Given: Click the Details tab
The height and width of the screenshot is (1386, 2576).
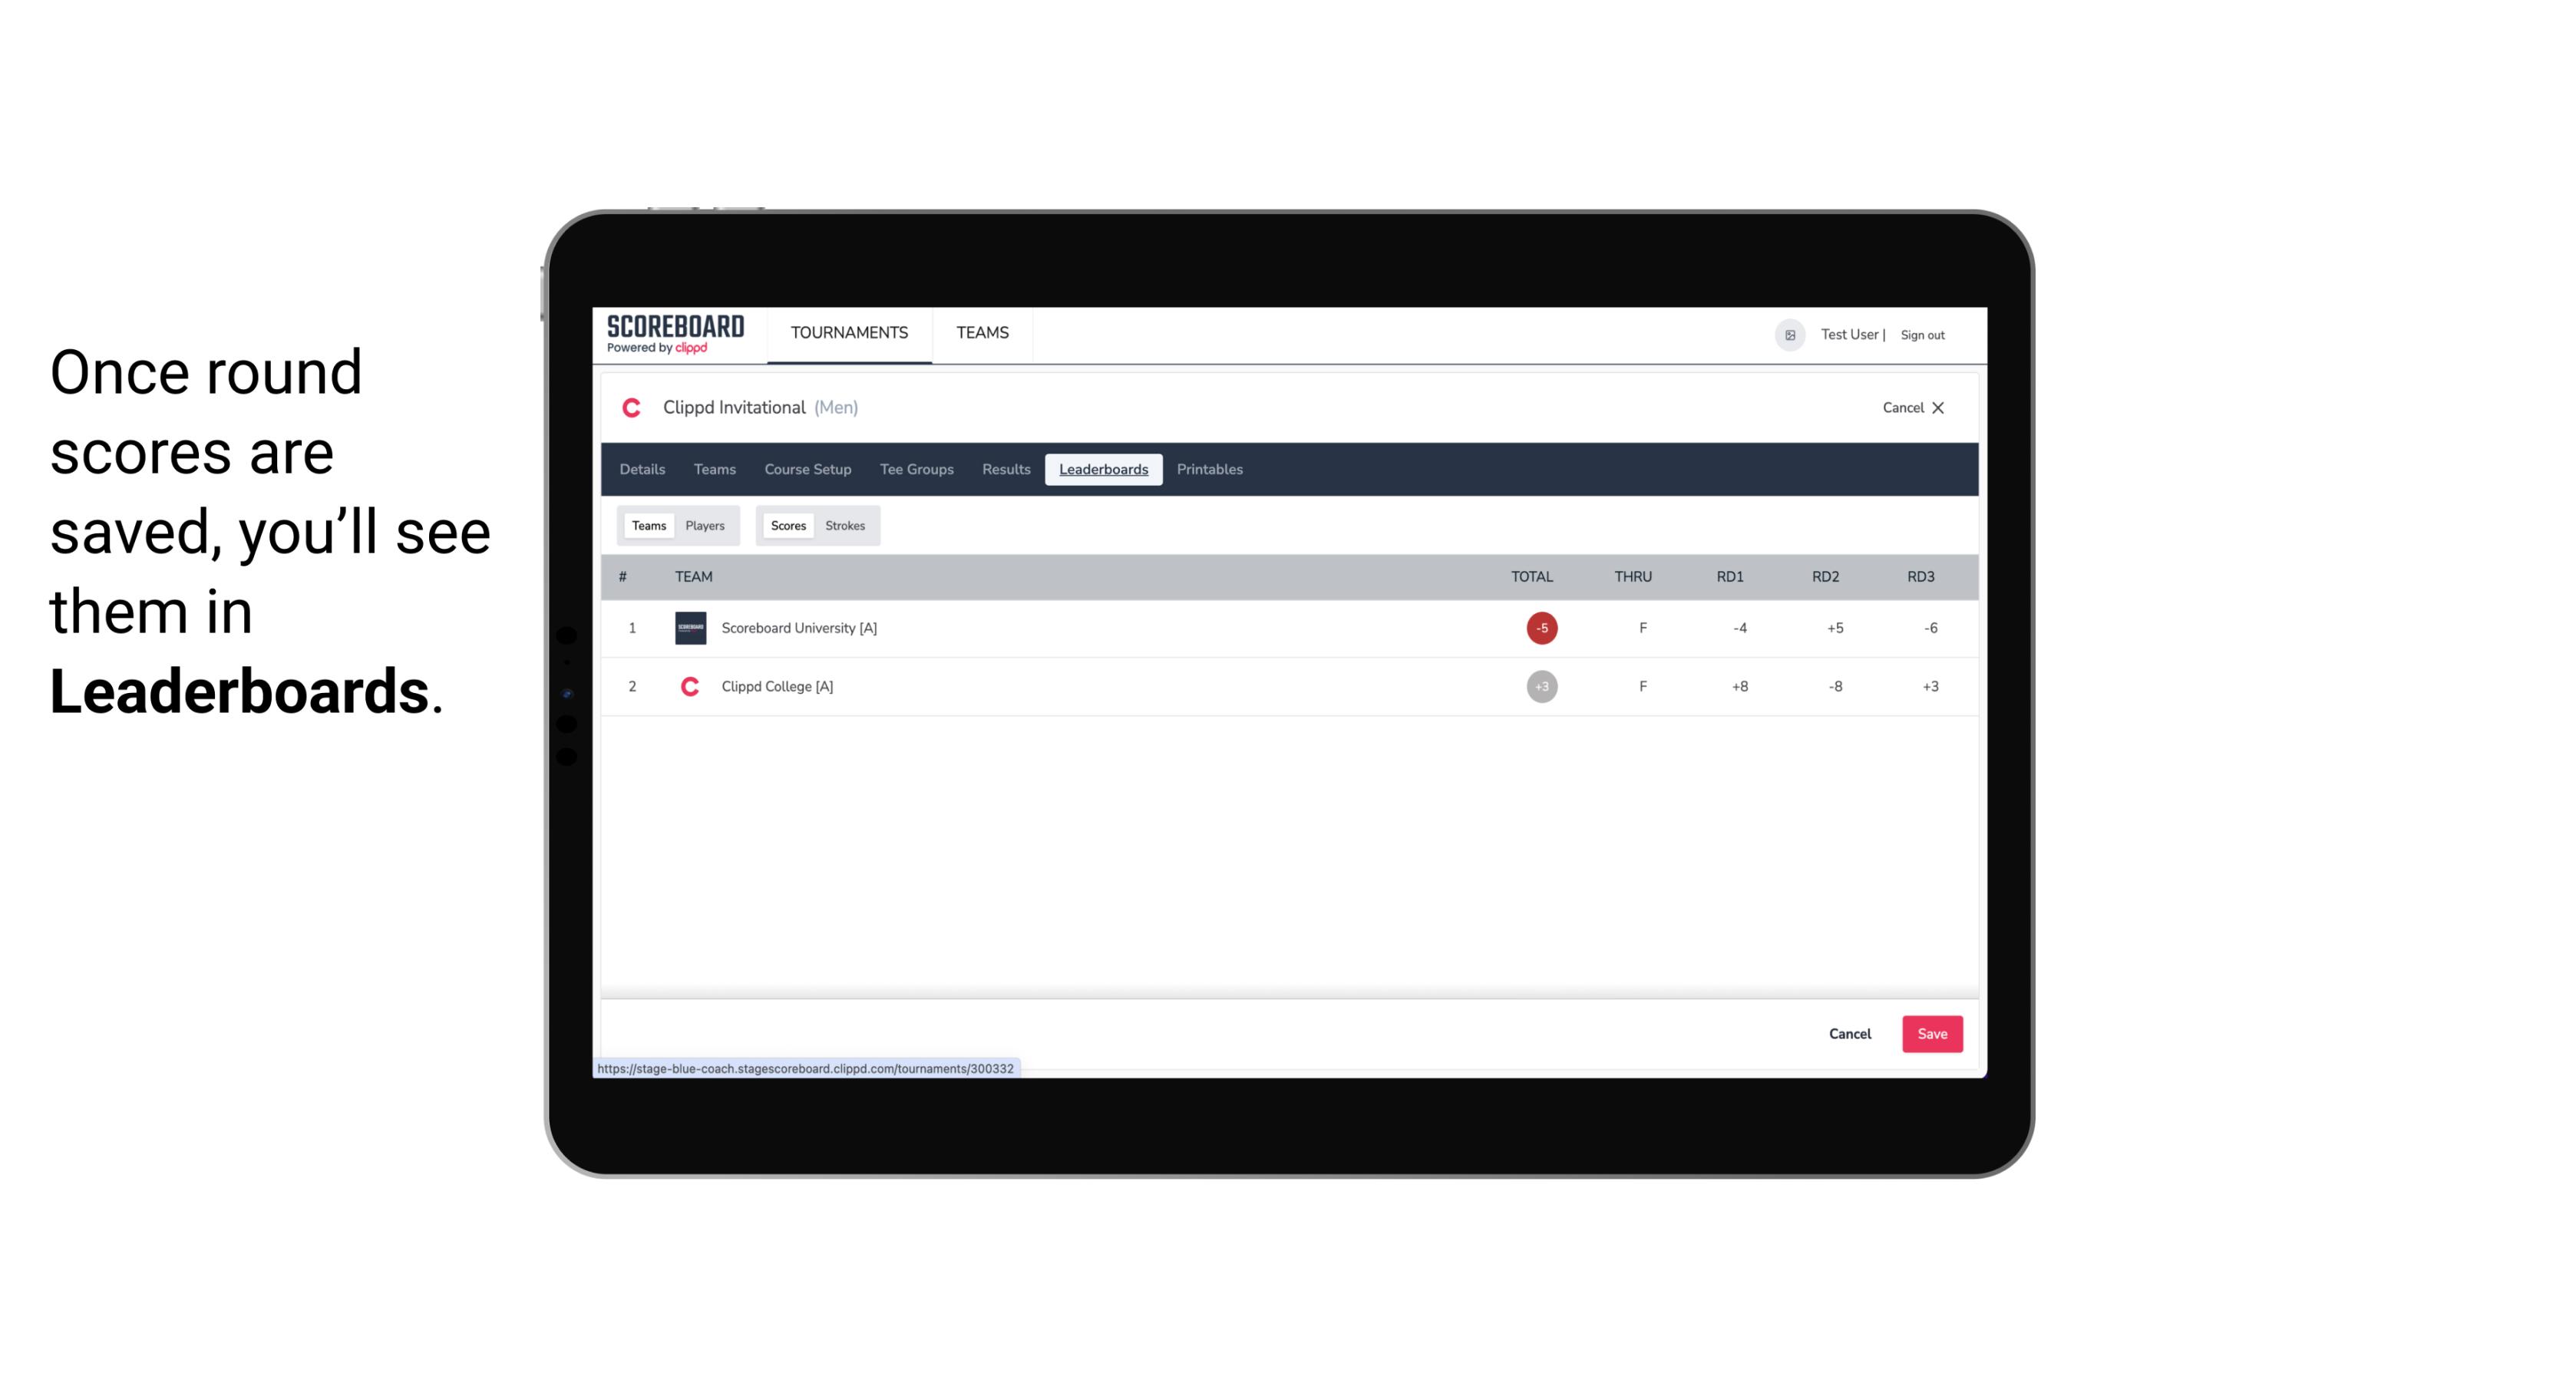Looking at the screenshot, I should tap(642, 470).
